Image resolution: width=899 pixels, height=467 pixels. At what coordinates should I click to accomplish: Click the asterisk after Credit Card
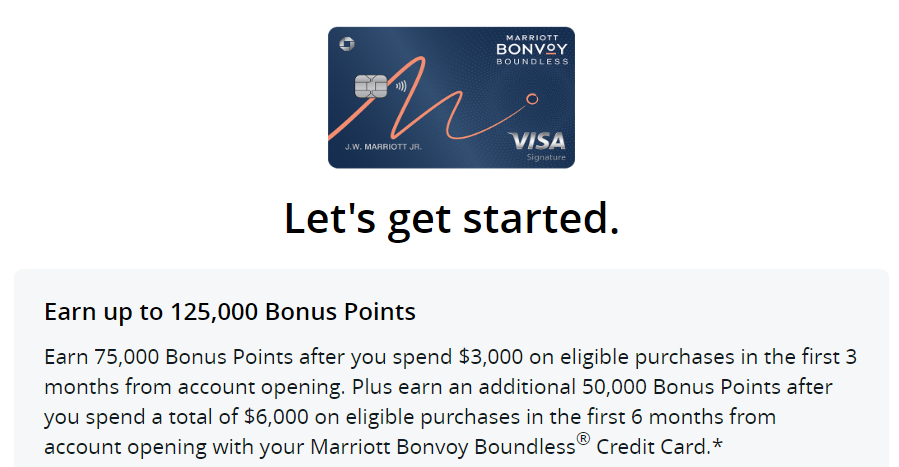pos(717,443)
